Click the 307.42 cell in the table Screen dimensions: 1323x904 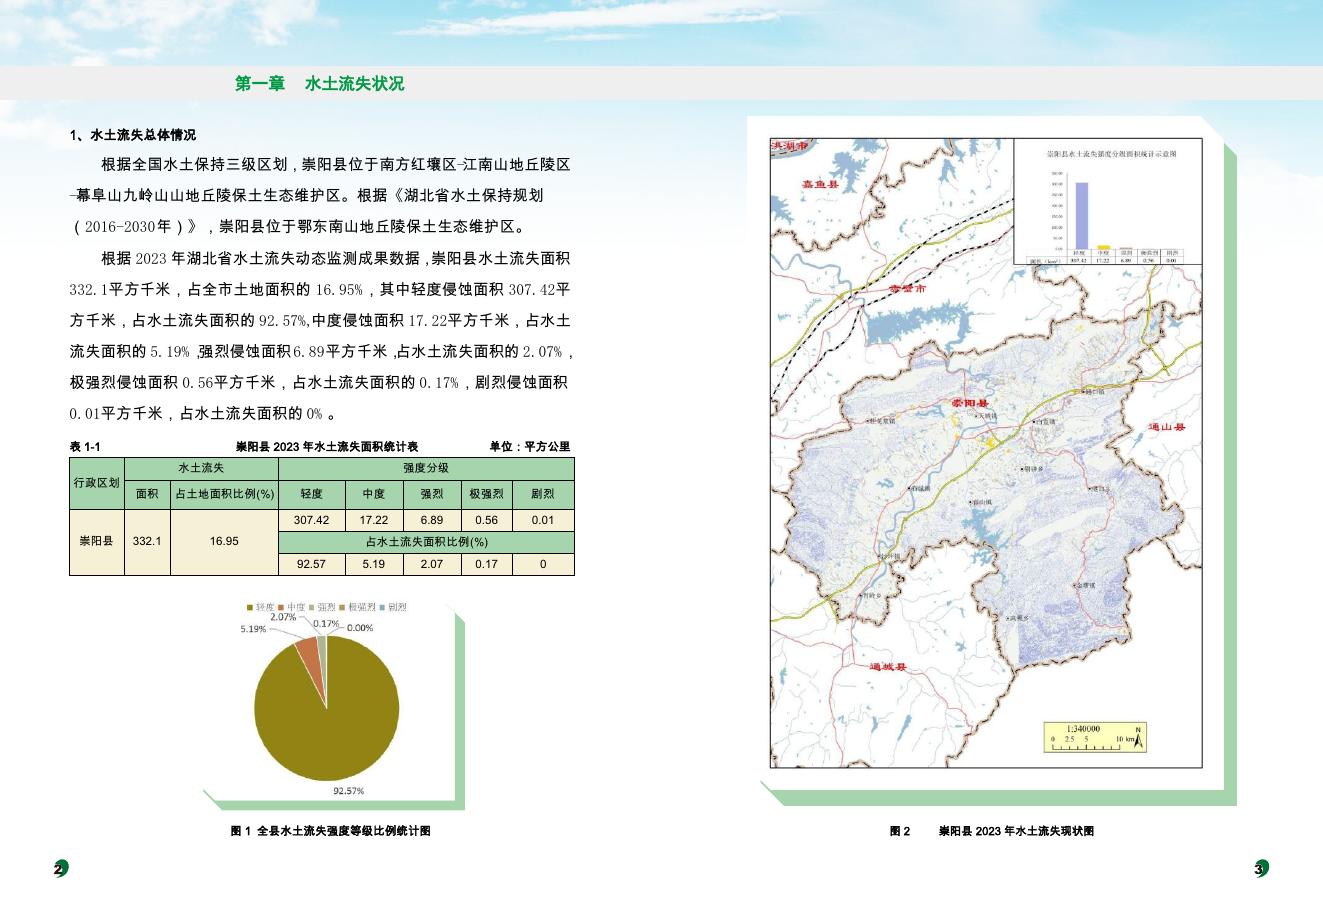[312, 520]
